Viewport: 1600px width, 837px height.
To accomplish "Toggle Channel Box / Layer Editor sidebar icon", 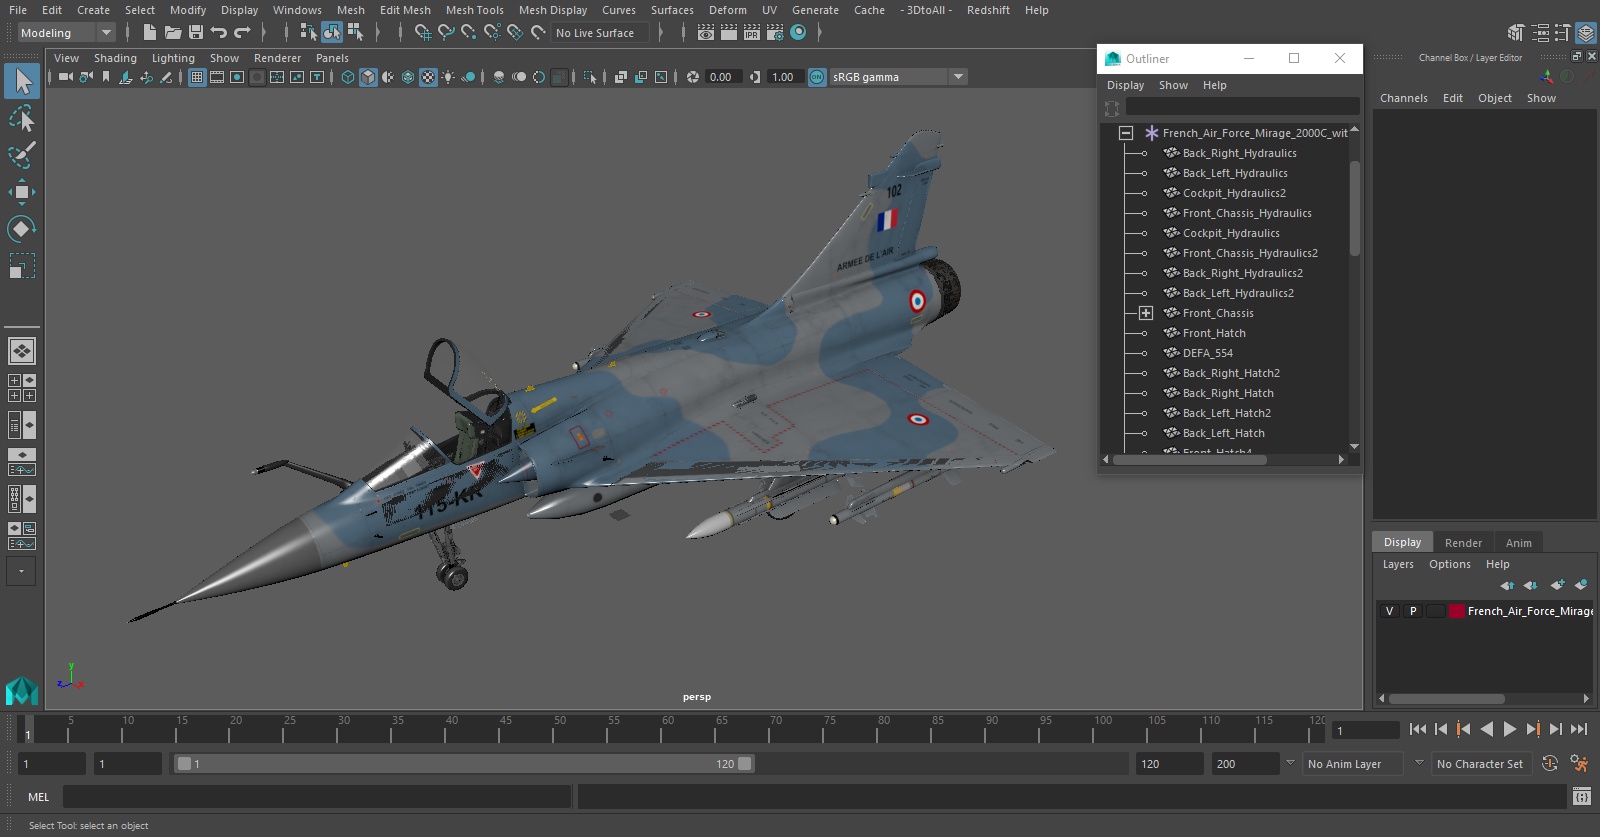I will (1586, 33).
